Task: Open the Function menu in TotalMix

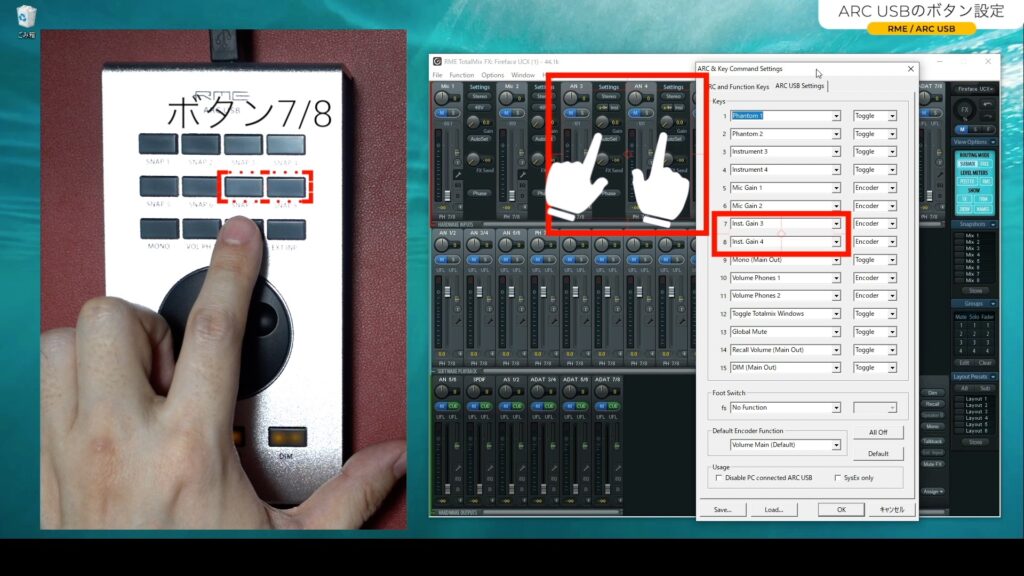Action: [x=461, y=75]
